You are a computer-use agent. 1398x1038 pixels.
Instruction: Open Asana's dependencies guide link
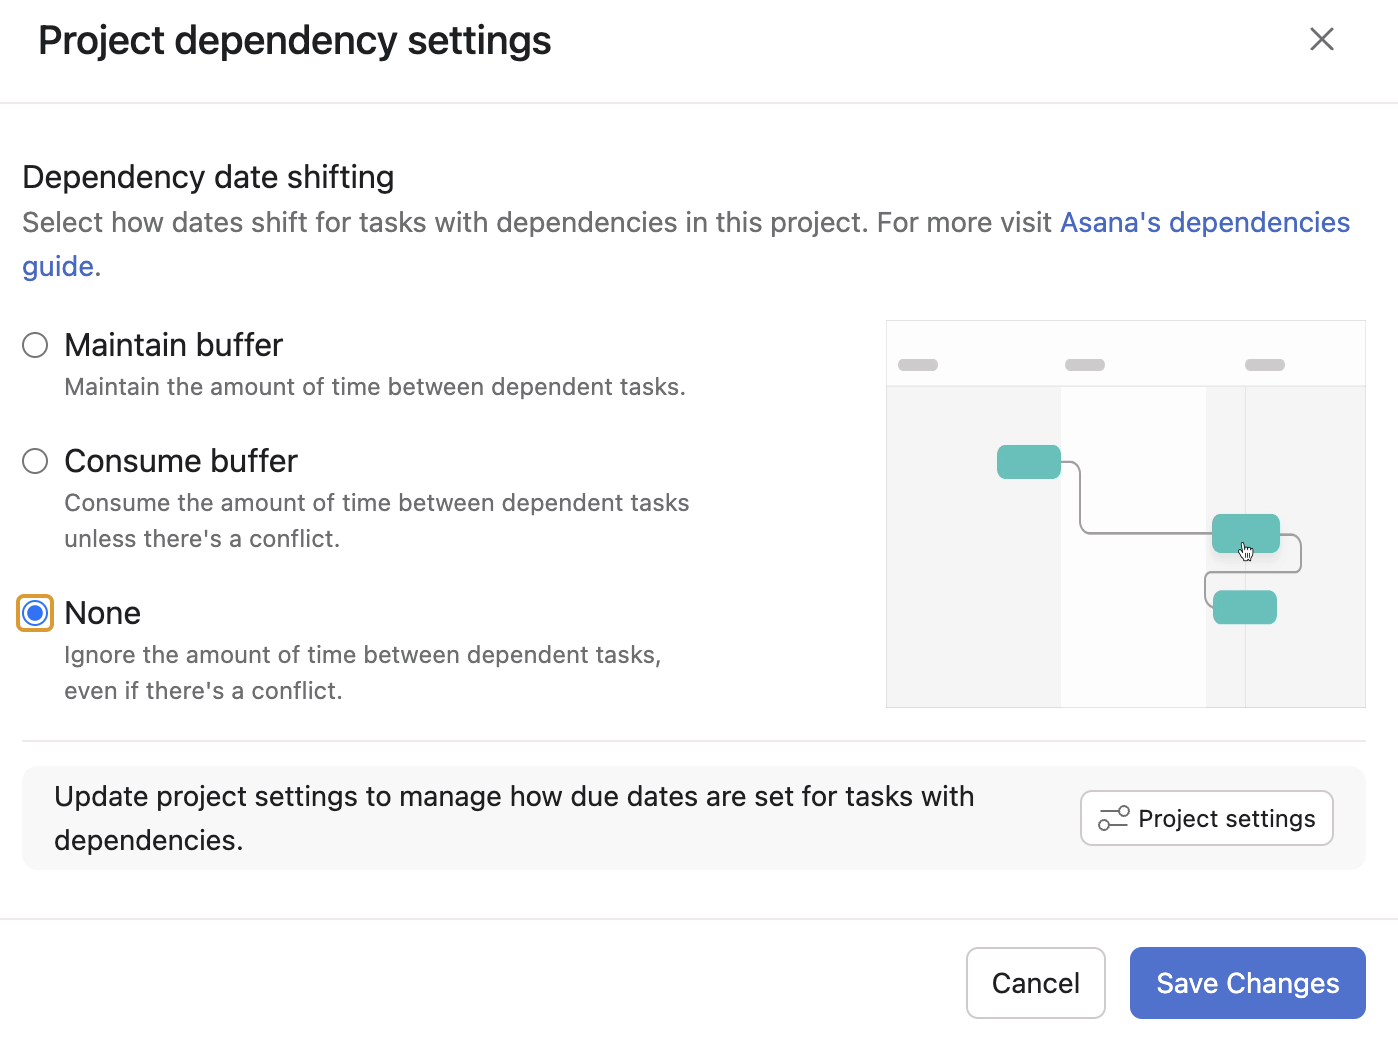point(1204,222)
